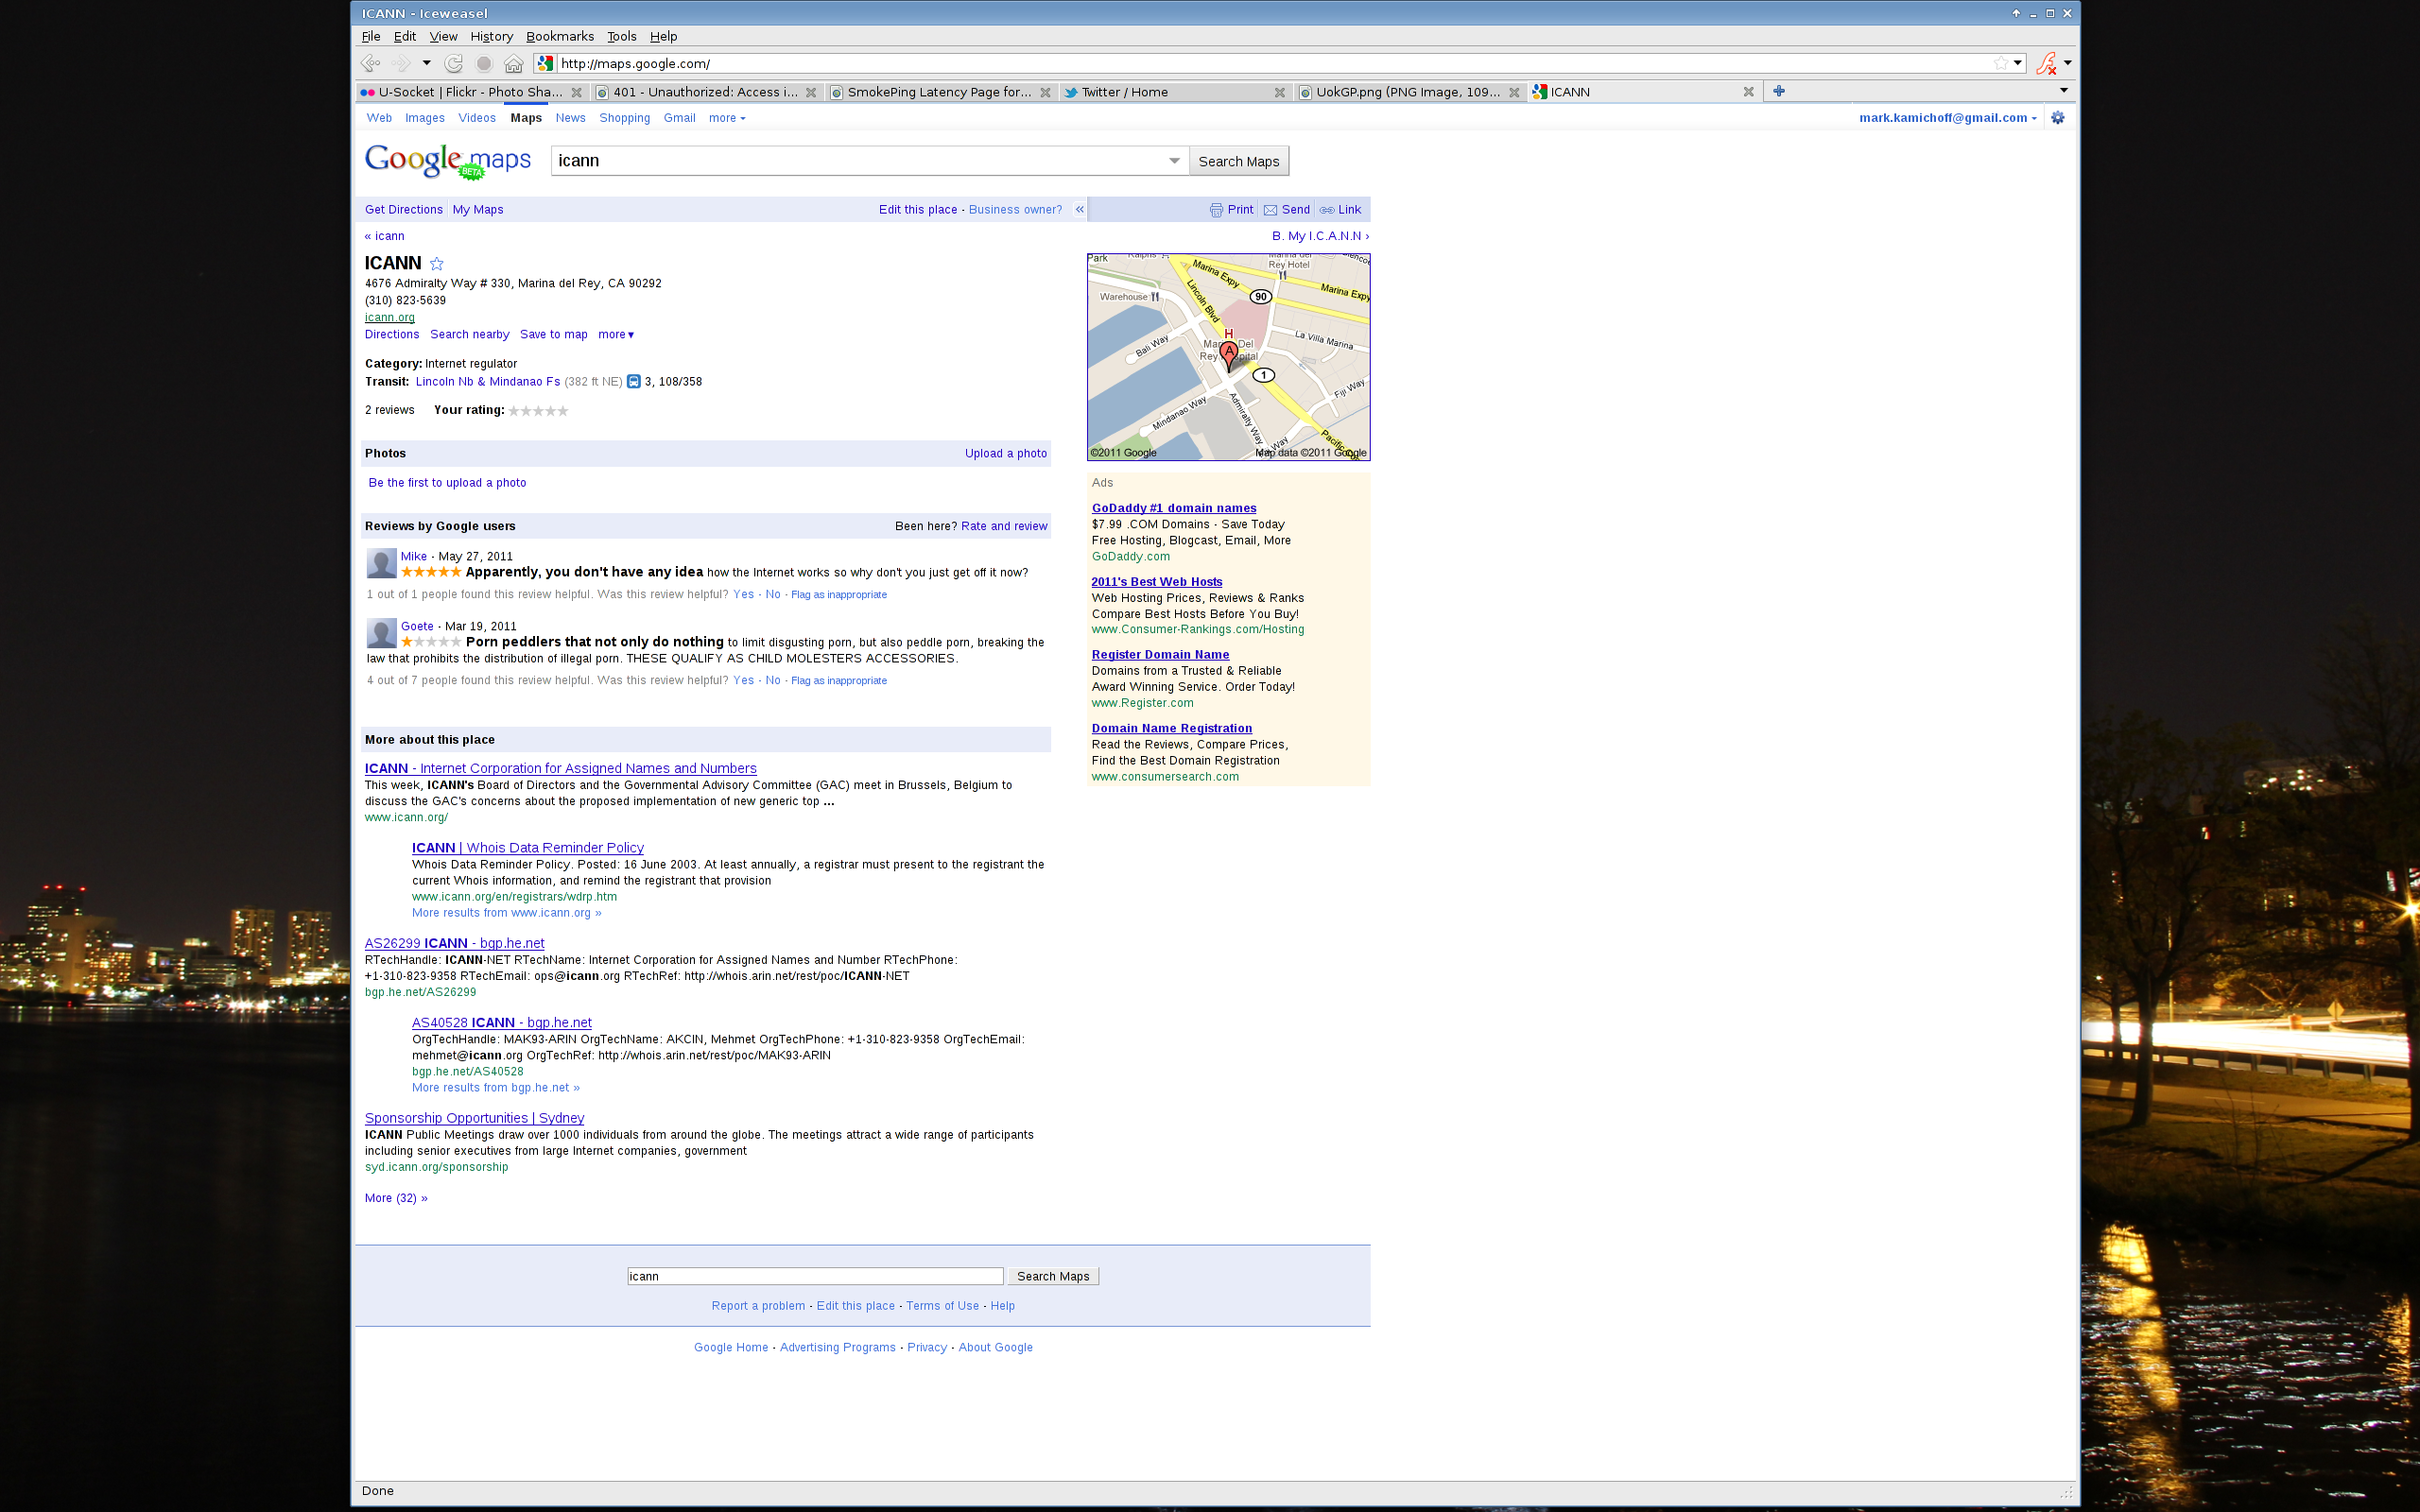Click the site favicon in the address bar

tap(545, 63)
